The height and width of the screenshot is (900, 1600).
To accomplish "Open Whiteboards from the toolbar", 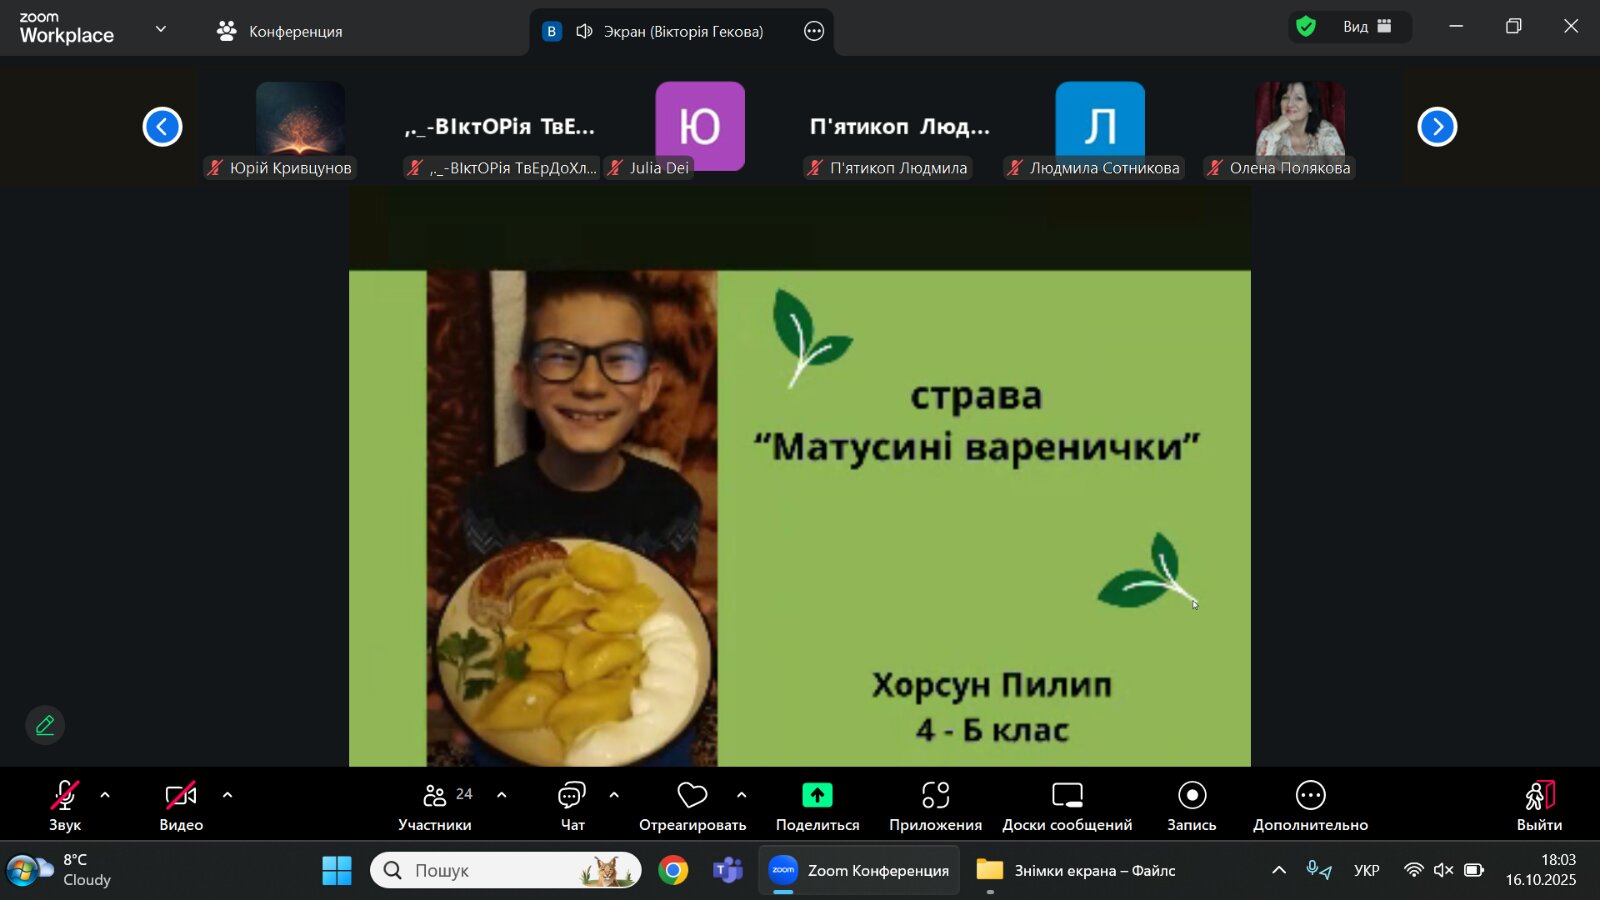I will (x=1067, y=796).
